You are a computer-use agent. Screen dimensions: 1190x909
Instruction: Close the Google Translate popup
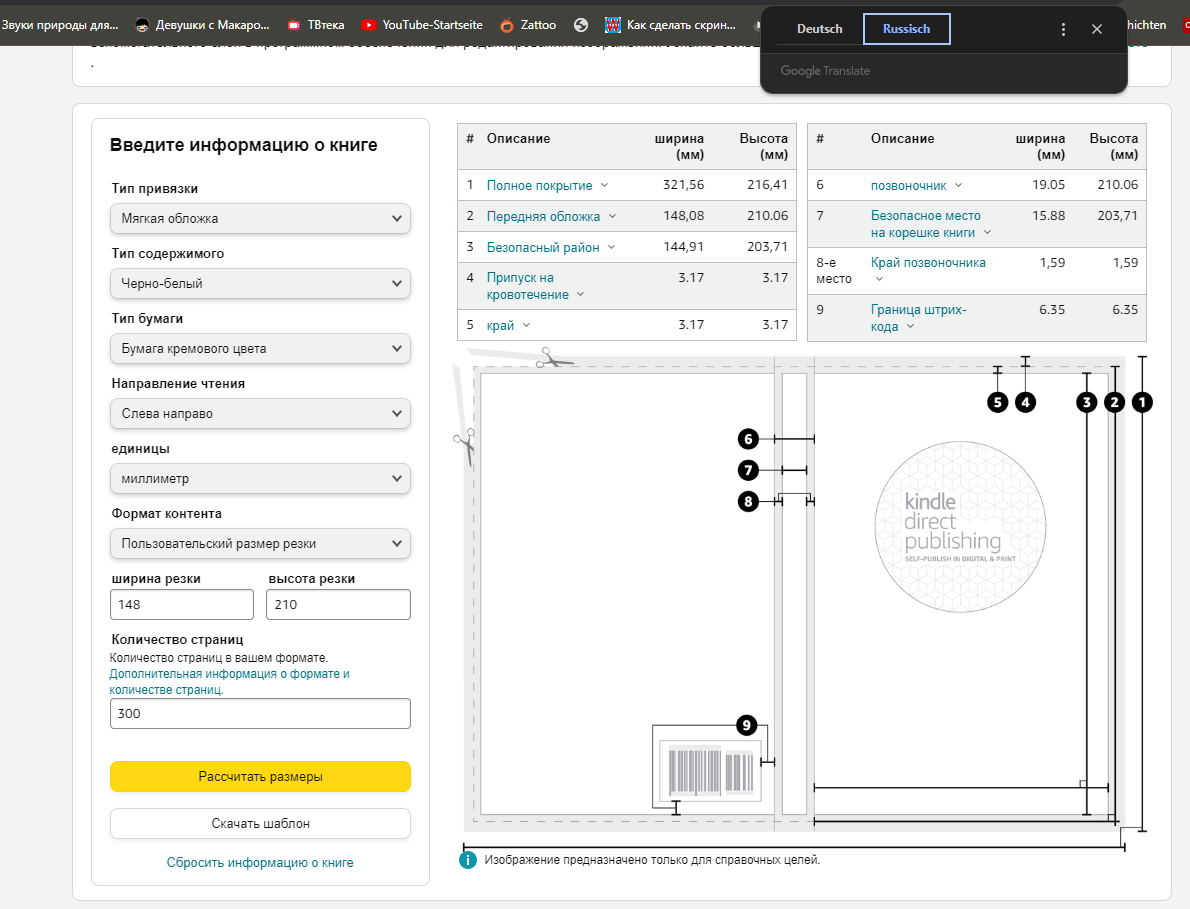tap(1097, 30)
